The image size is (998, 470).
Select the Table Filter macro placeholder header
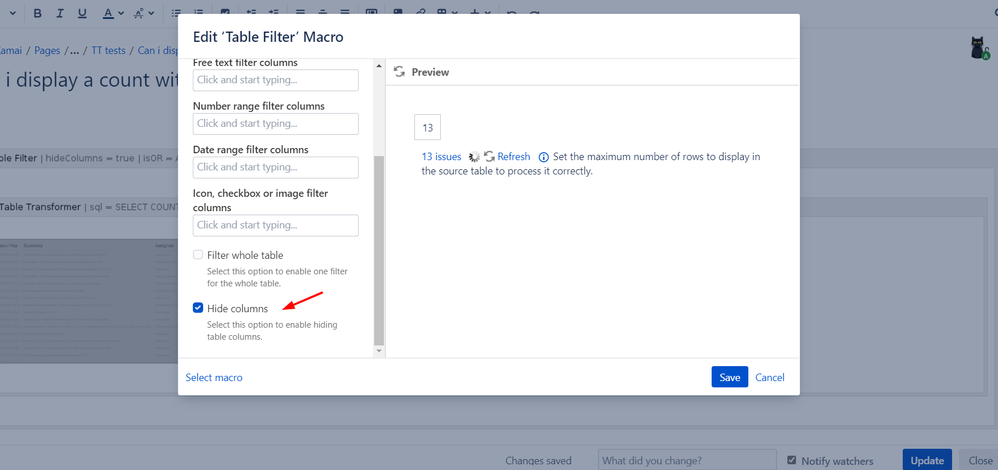[89, 158]
